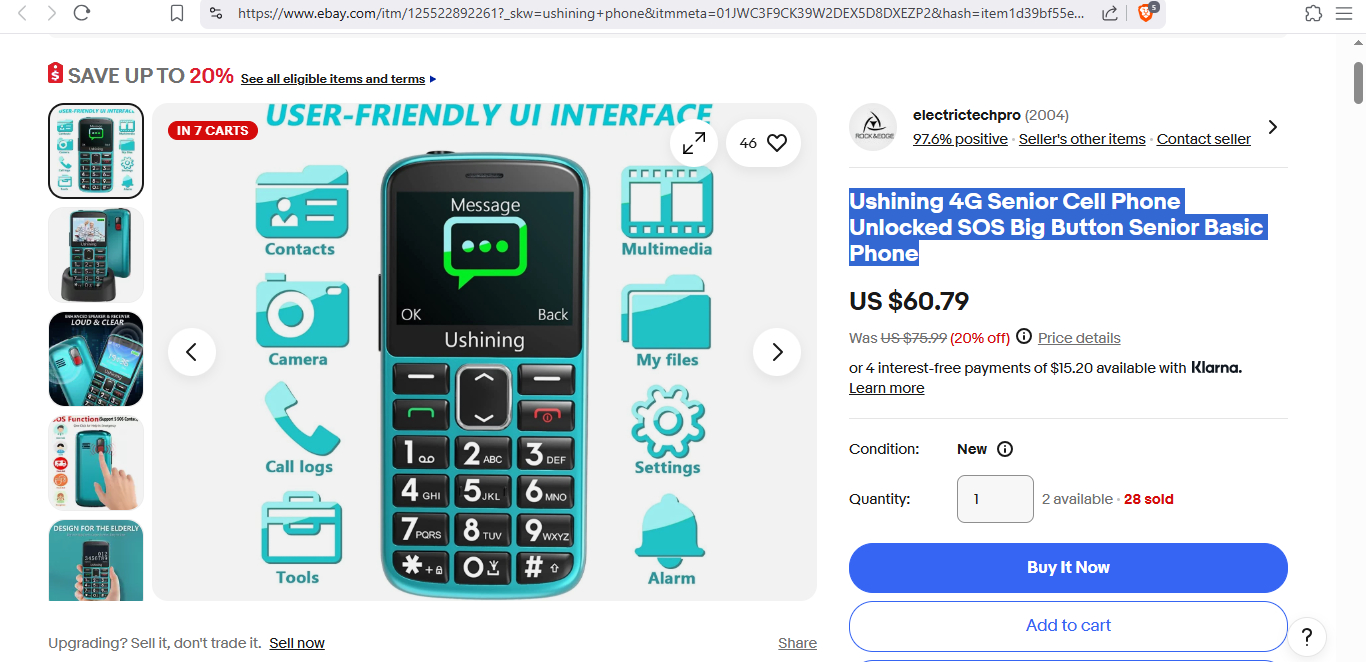The height and width of the screenshot is (662, 1366).
Task: Bookmark this page icon
Action: (x=177, y=13)
